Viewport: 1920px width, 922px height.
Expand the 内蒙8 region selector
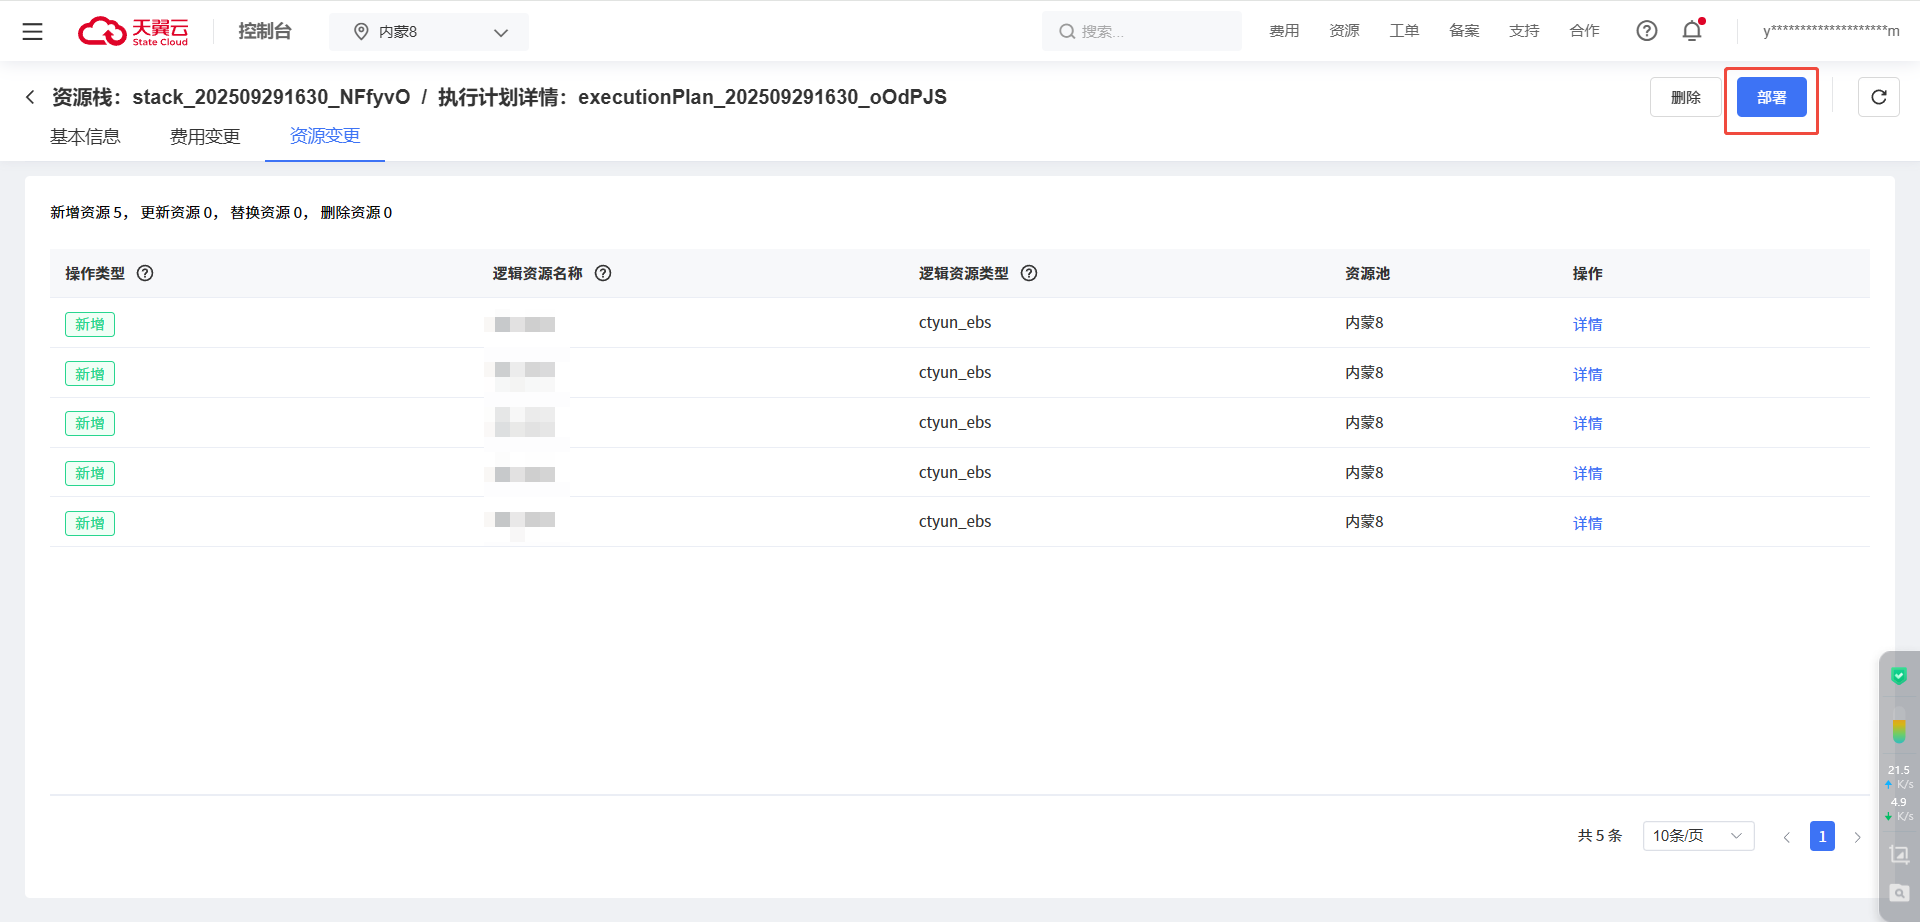429,32
